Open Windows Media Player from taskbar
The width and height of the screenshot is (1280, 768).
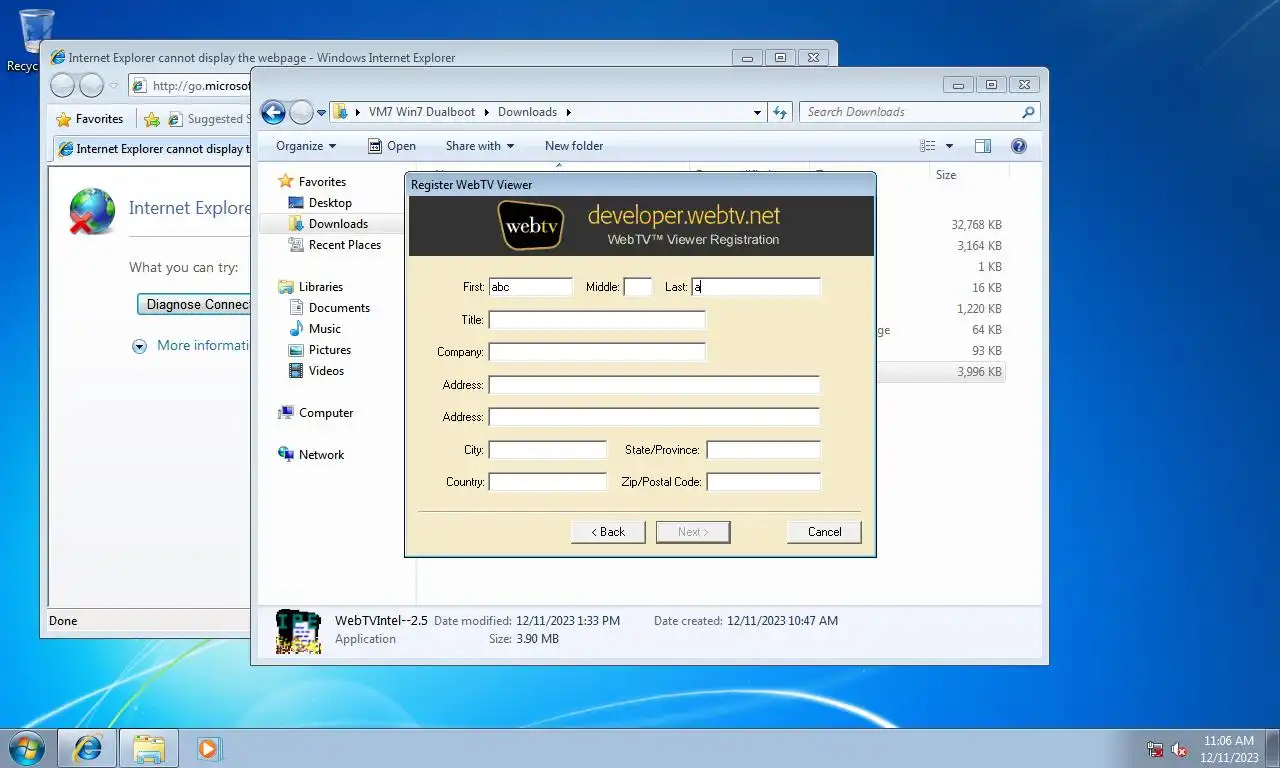pyautogui.click(x=209, y=748)
